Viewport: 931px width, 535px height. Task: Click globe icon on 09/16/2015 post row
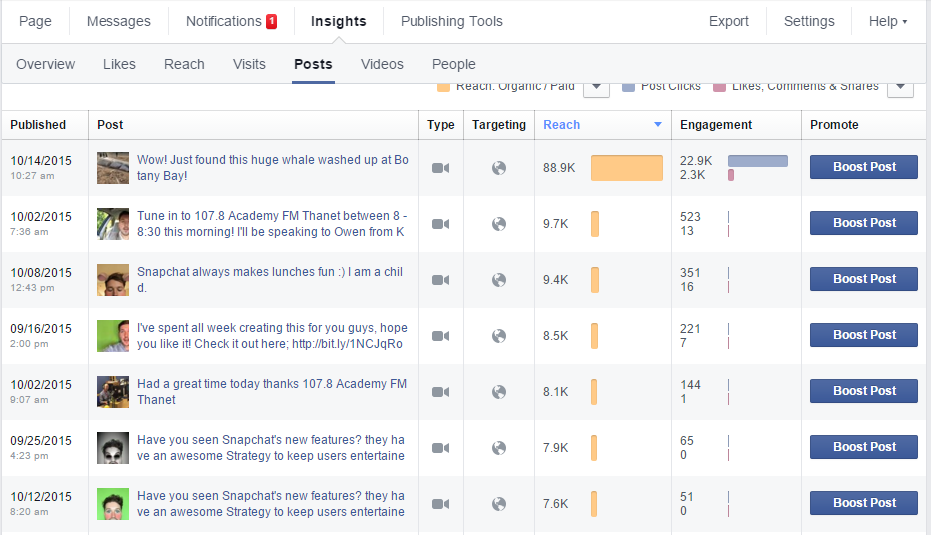pyautogui.click(x=499, y=336)
